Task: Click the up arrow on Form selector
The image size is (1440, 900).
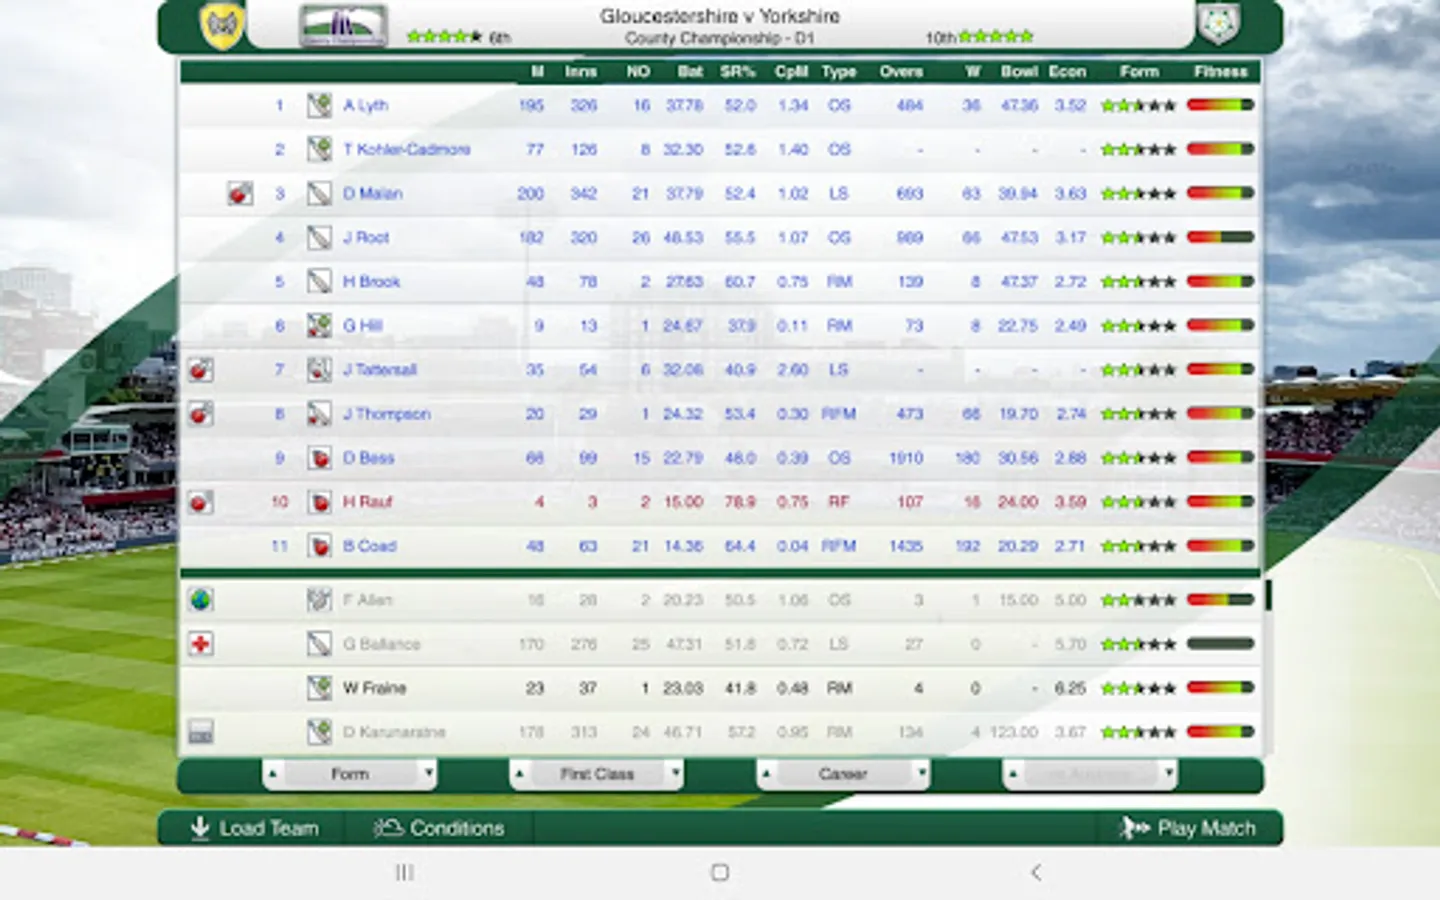Action: 272,773
